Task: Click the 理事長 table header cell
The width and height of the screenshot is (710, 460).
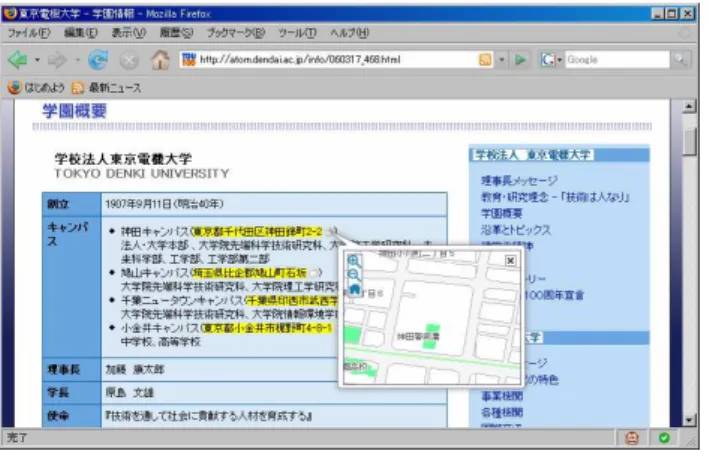Action: (72, 369)
